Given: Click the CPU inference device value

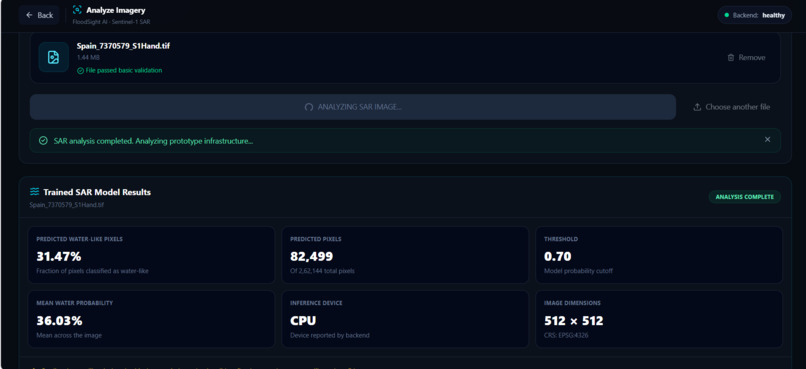Looking at the screenshot, I should click(303, 321).
